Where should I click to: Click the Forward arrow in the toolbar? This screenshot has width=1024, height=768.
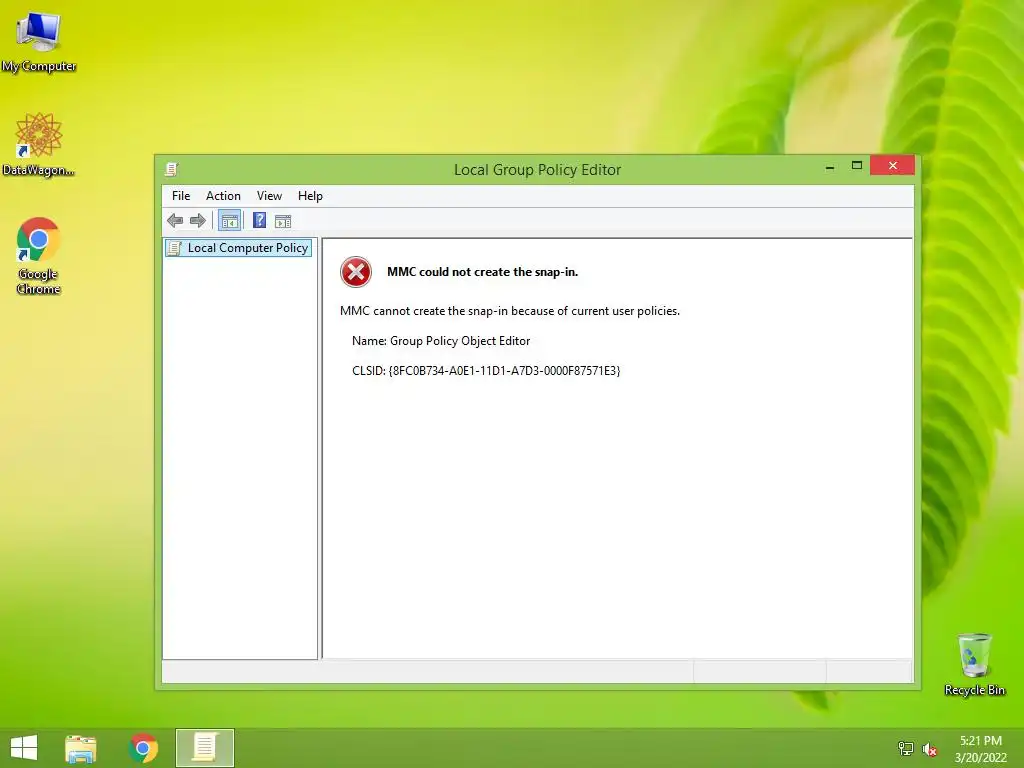click(197, 221)
